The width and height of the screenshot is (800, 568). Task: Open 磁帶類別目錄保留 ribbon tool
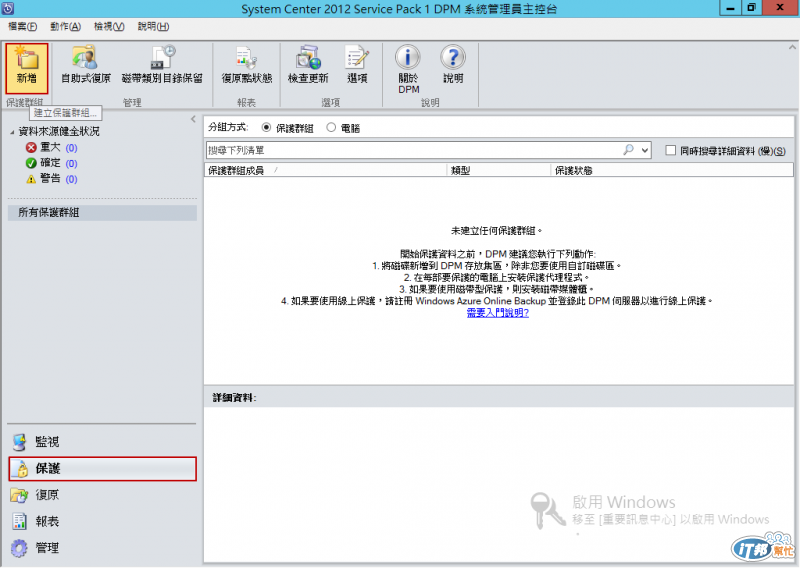coord(162,65)
